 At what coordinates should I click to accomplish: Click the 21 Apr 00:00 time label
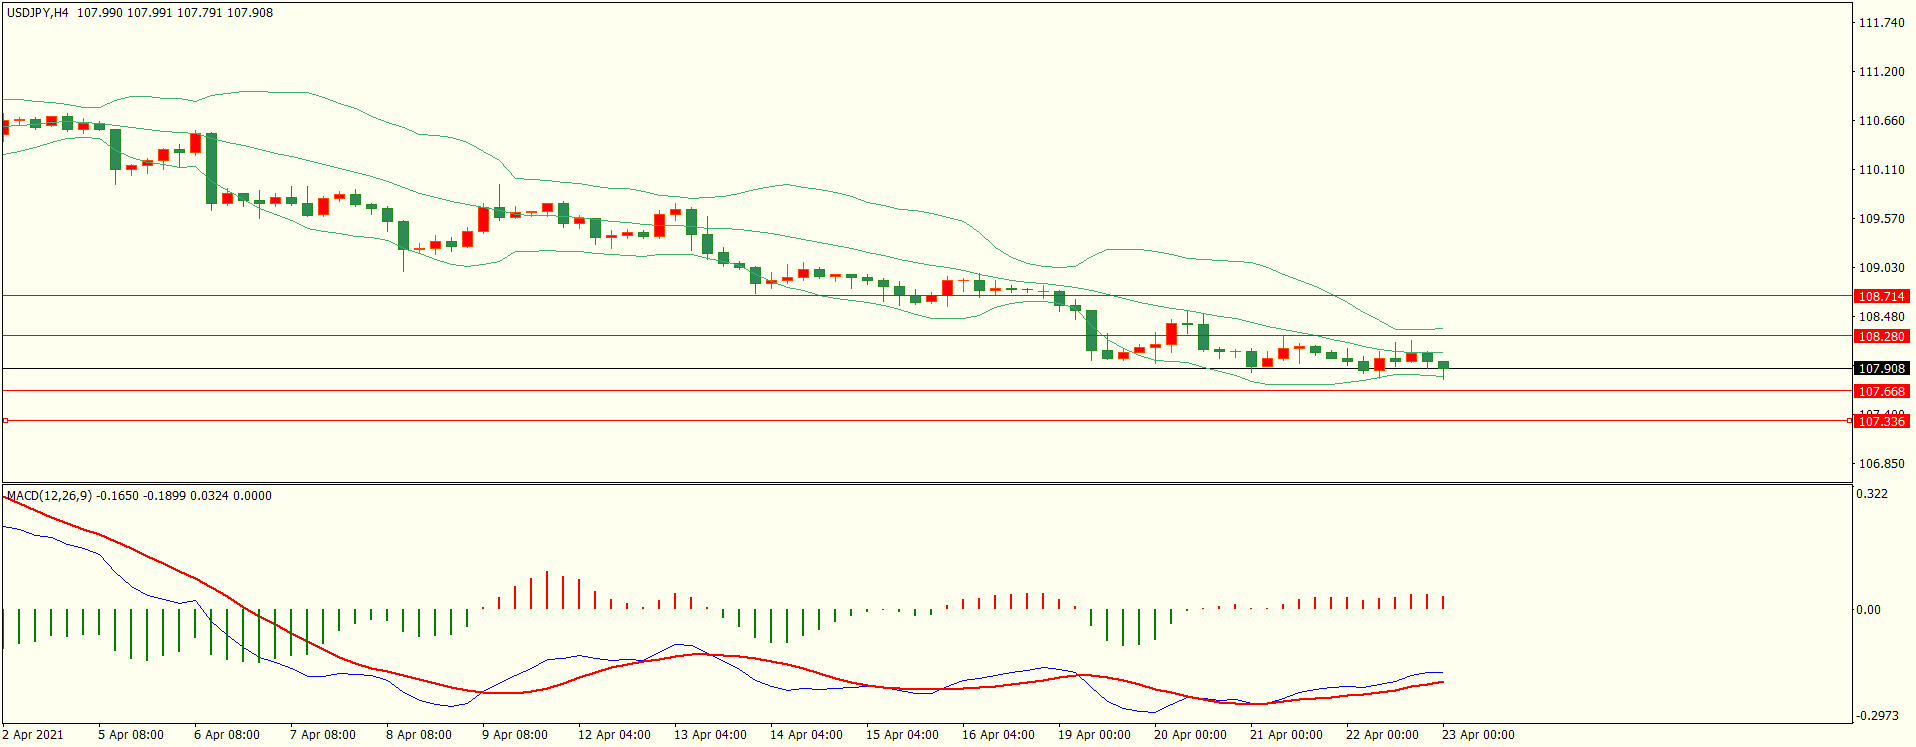coord(1286,735)
